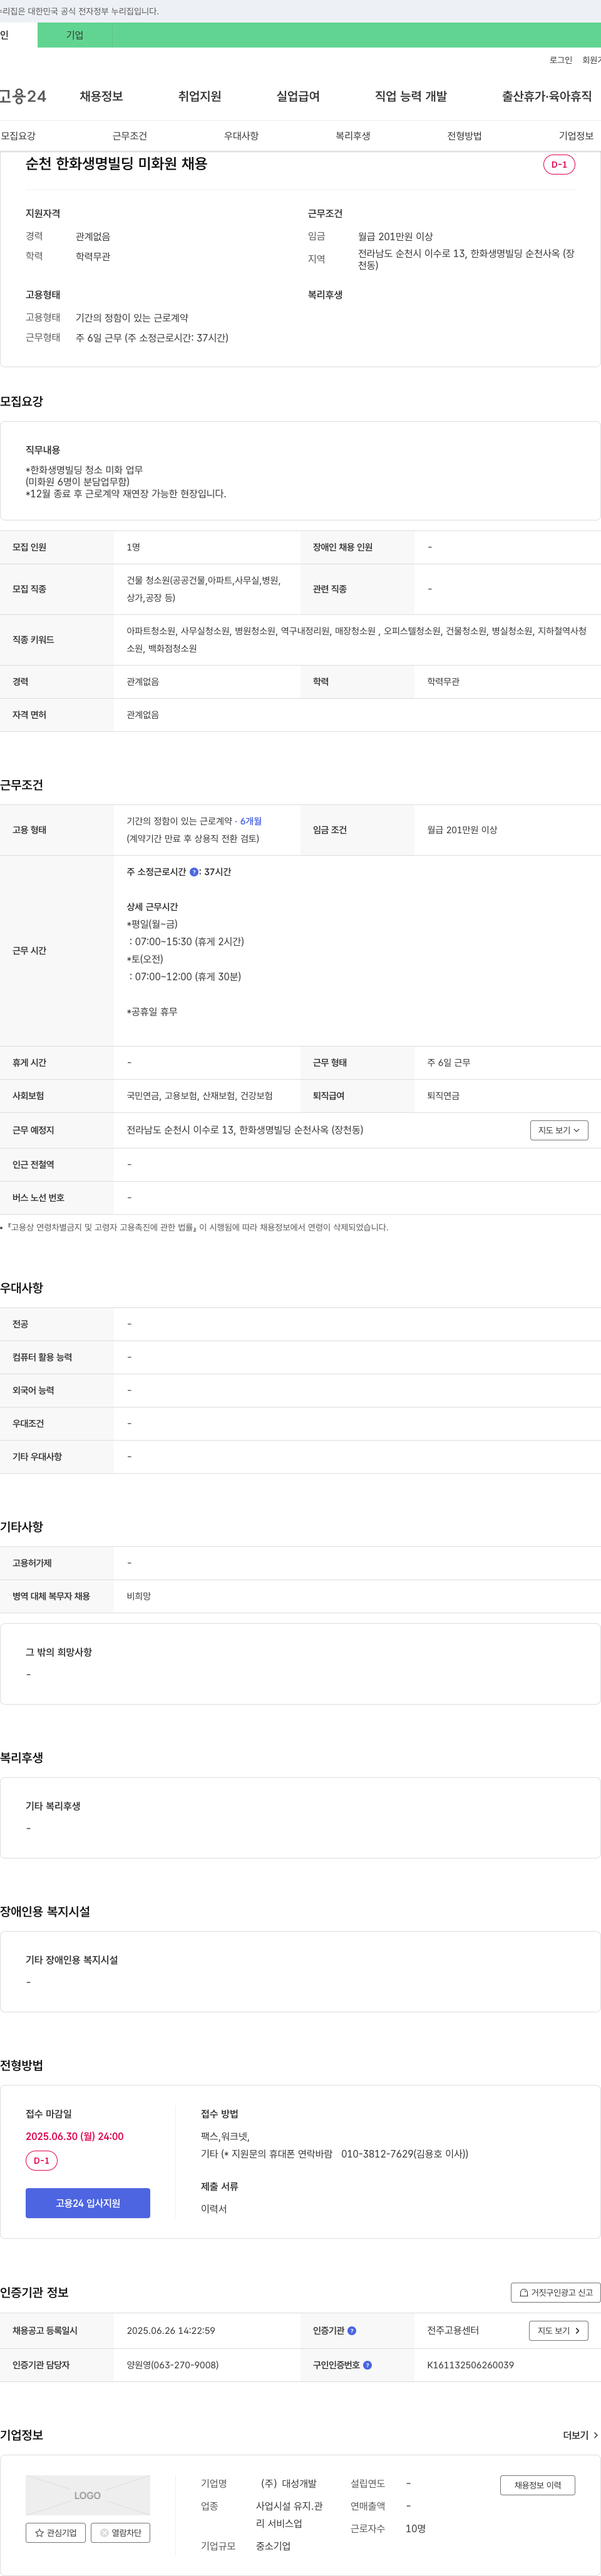Jump to the 모집요강 section tab
This screenshot has height=2576, width=601.
tap(18, 136)
